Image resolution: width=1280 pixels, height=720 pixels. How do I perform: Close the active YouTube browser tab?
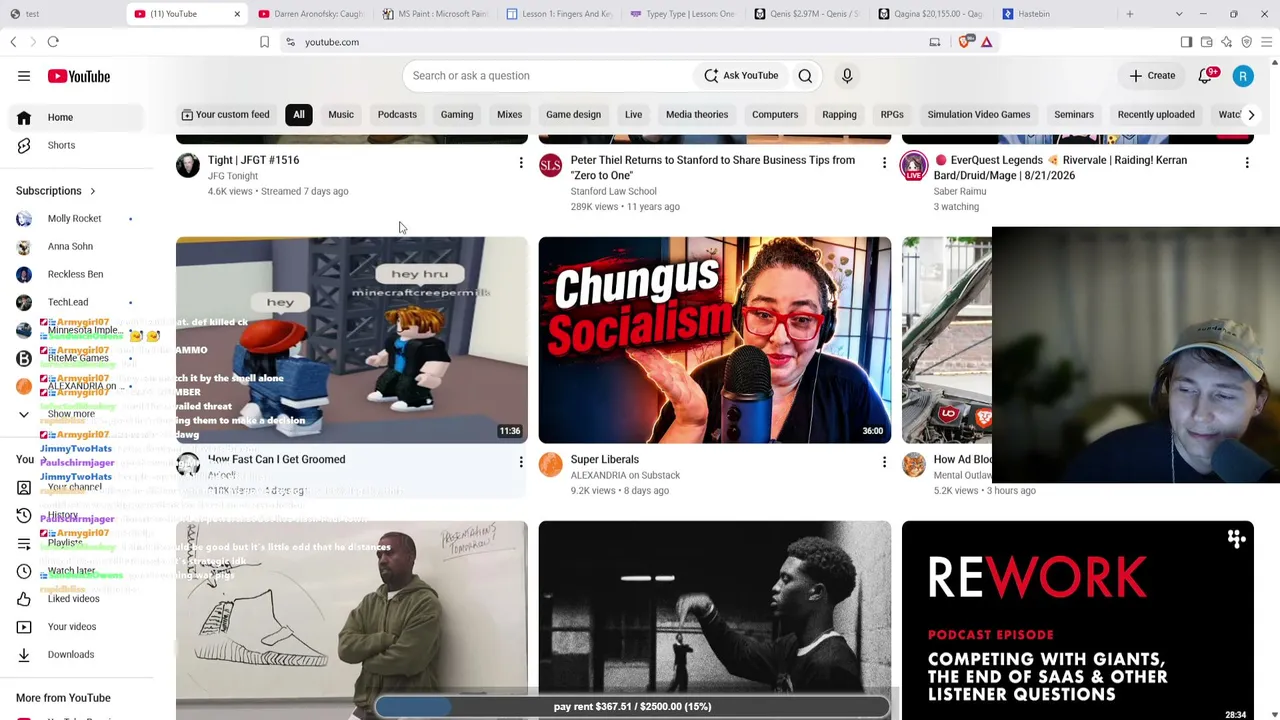point(237,14)
